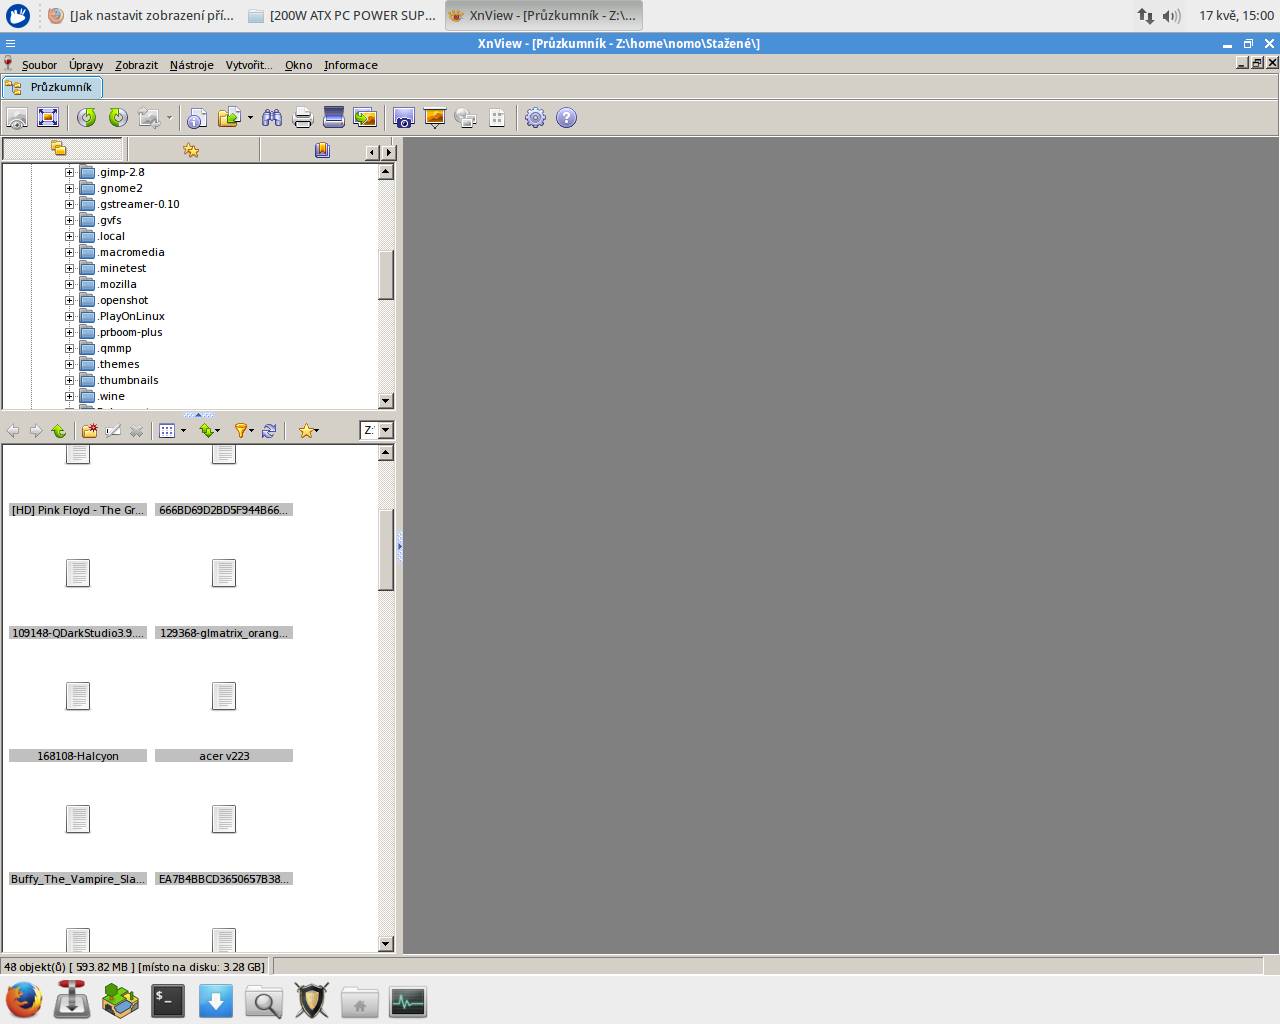Click folder tree scrollbar down arrow

coord(386,401)
